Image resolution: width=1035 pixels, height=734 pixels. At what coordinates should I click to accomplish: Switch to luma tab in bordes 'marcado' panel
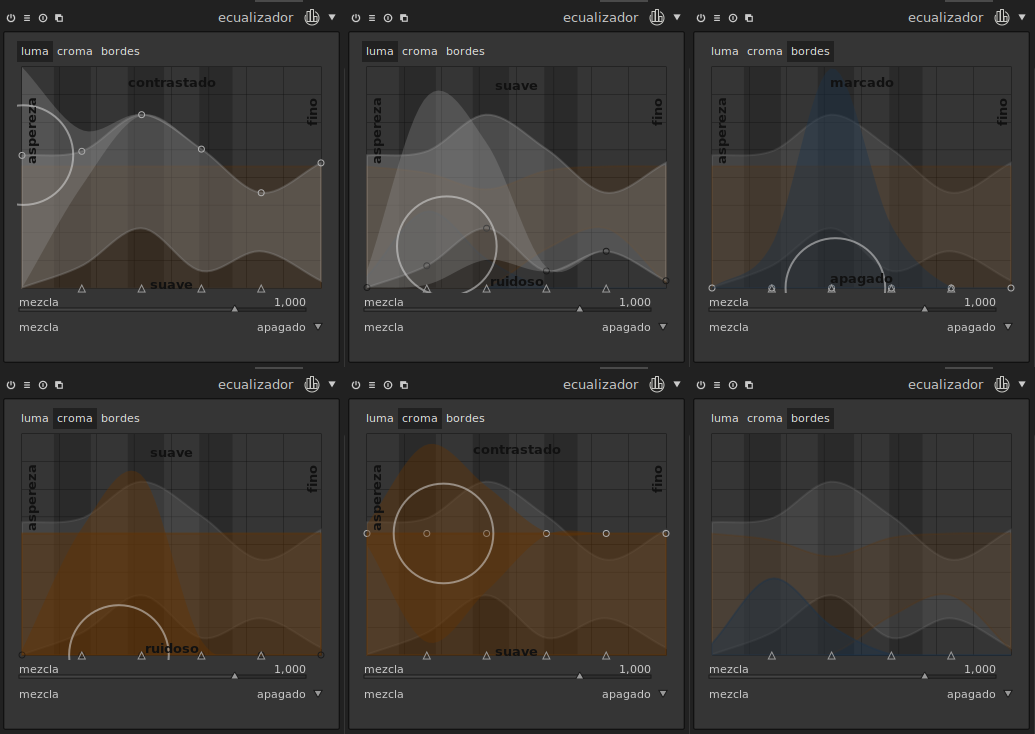(x=725, y=51)
